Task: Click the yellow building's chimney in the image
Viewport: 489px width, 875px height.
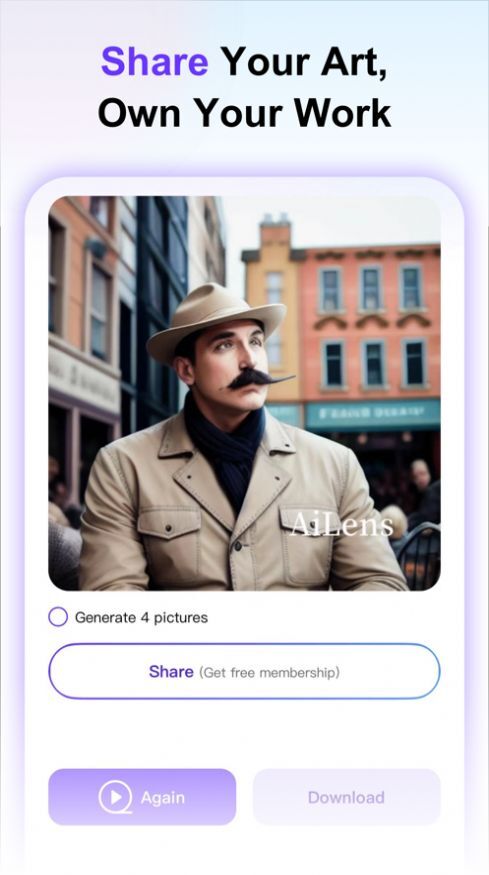Action: click(275, 230)
